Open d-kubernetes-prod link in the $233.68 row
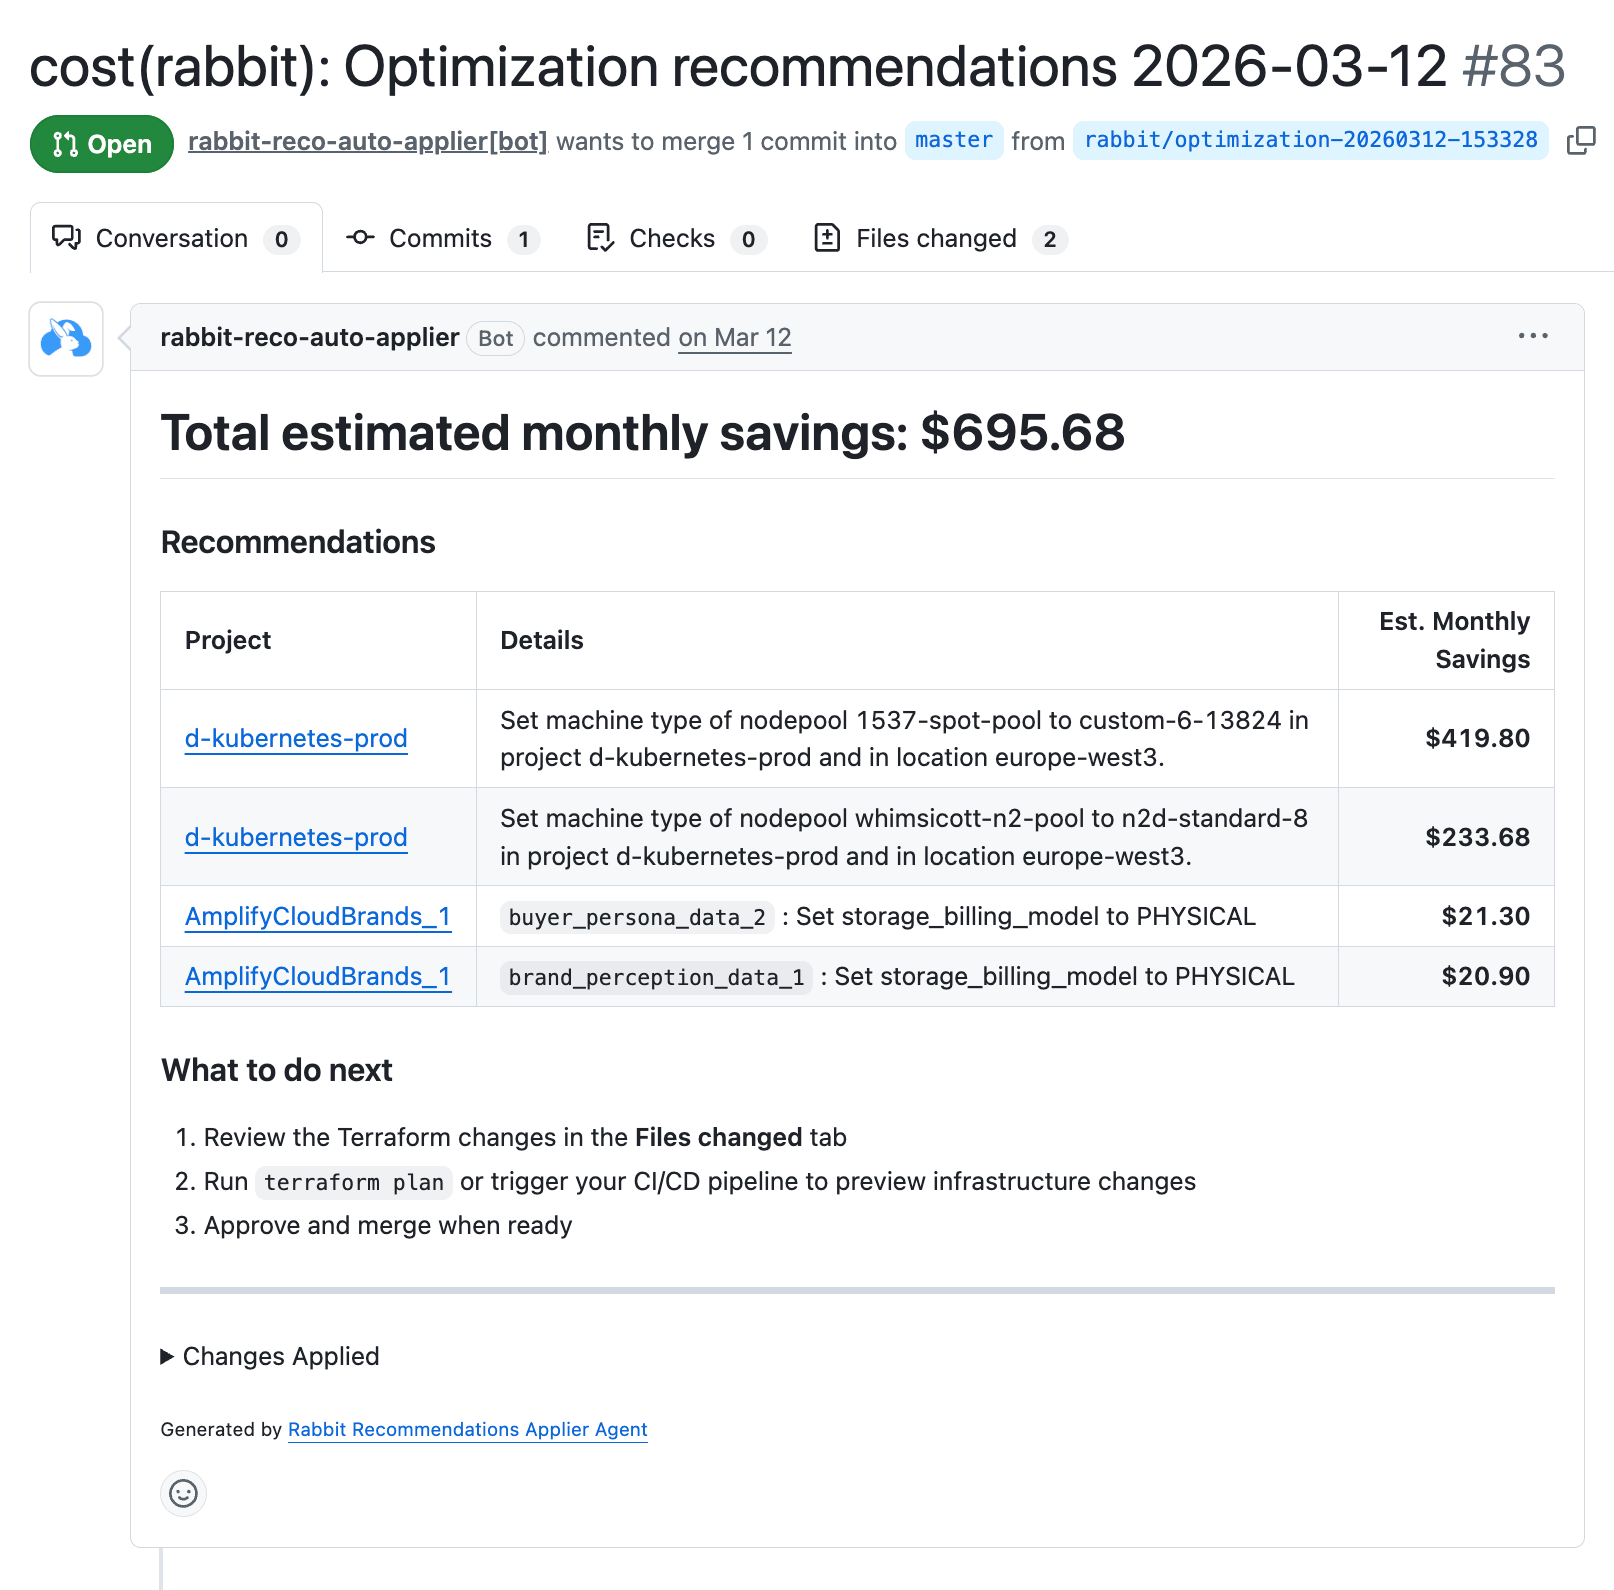The width and height of the screenshot is (1614, 1590). (296, 837)
